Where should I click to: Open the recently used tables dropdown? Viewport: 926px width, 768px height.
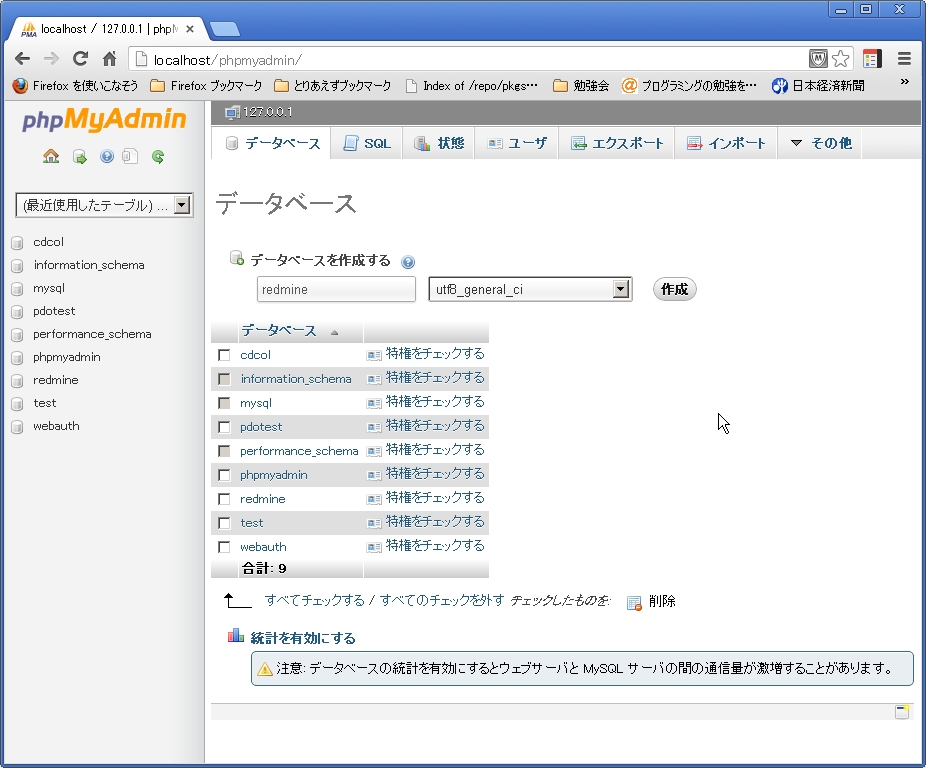105,205
